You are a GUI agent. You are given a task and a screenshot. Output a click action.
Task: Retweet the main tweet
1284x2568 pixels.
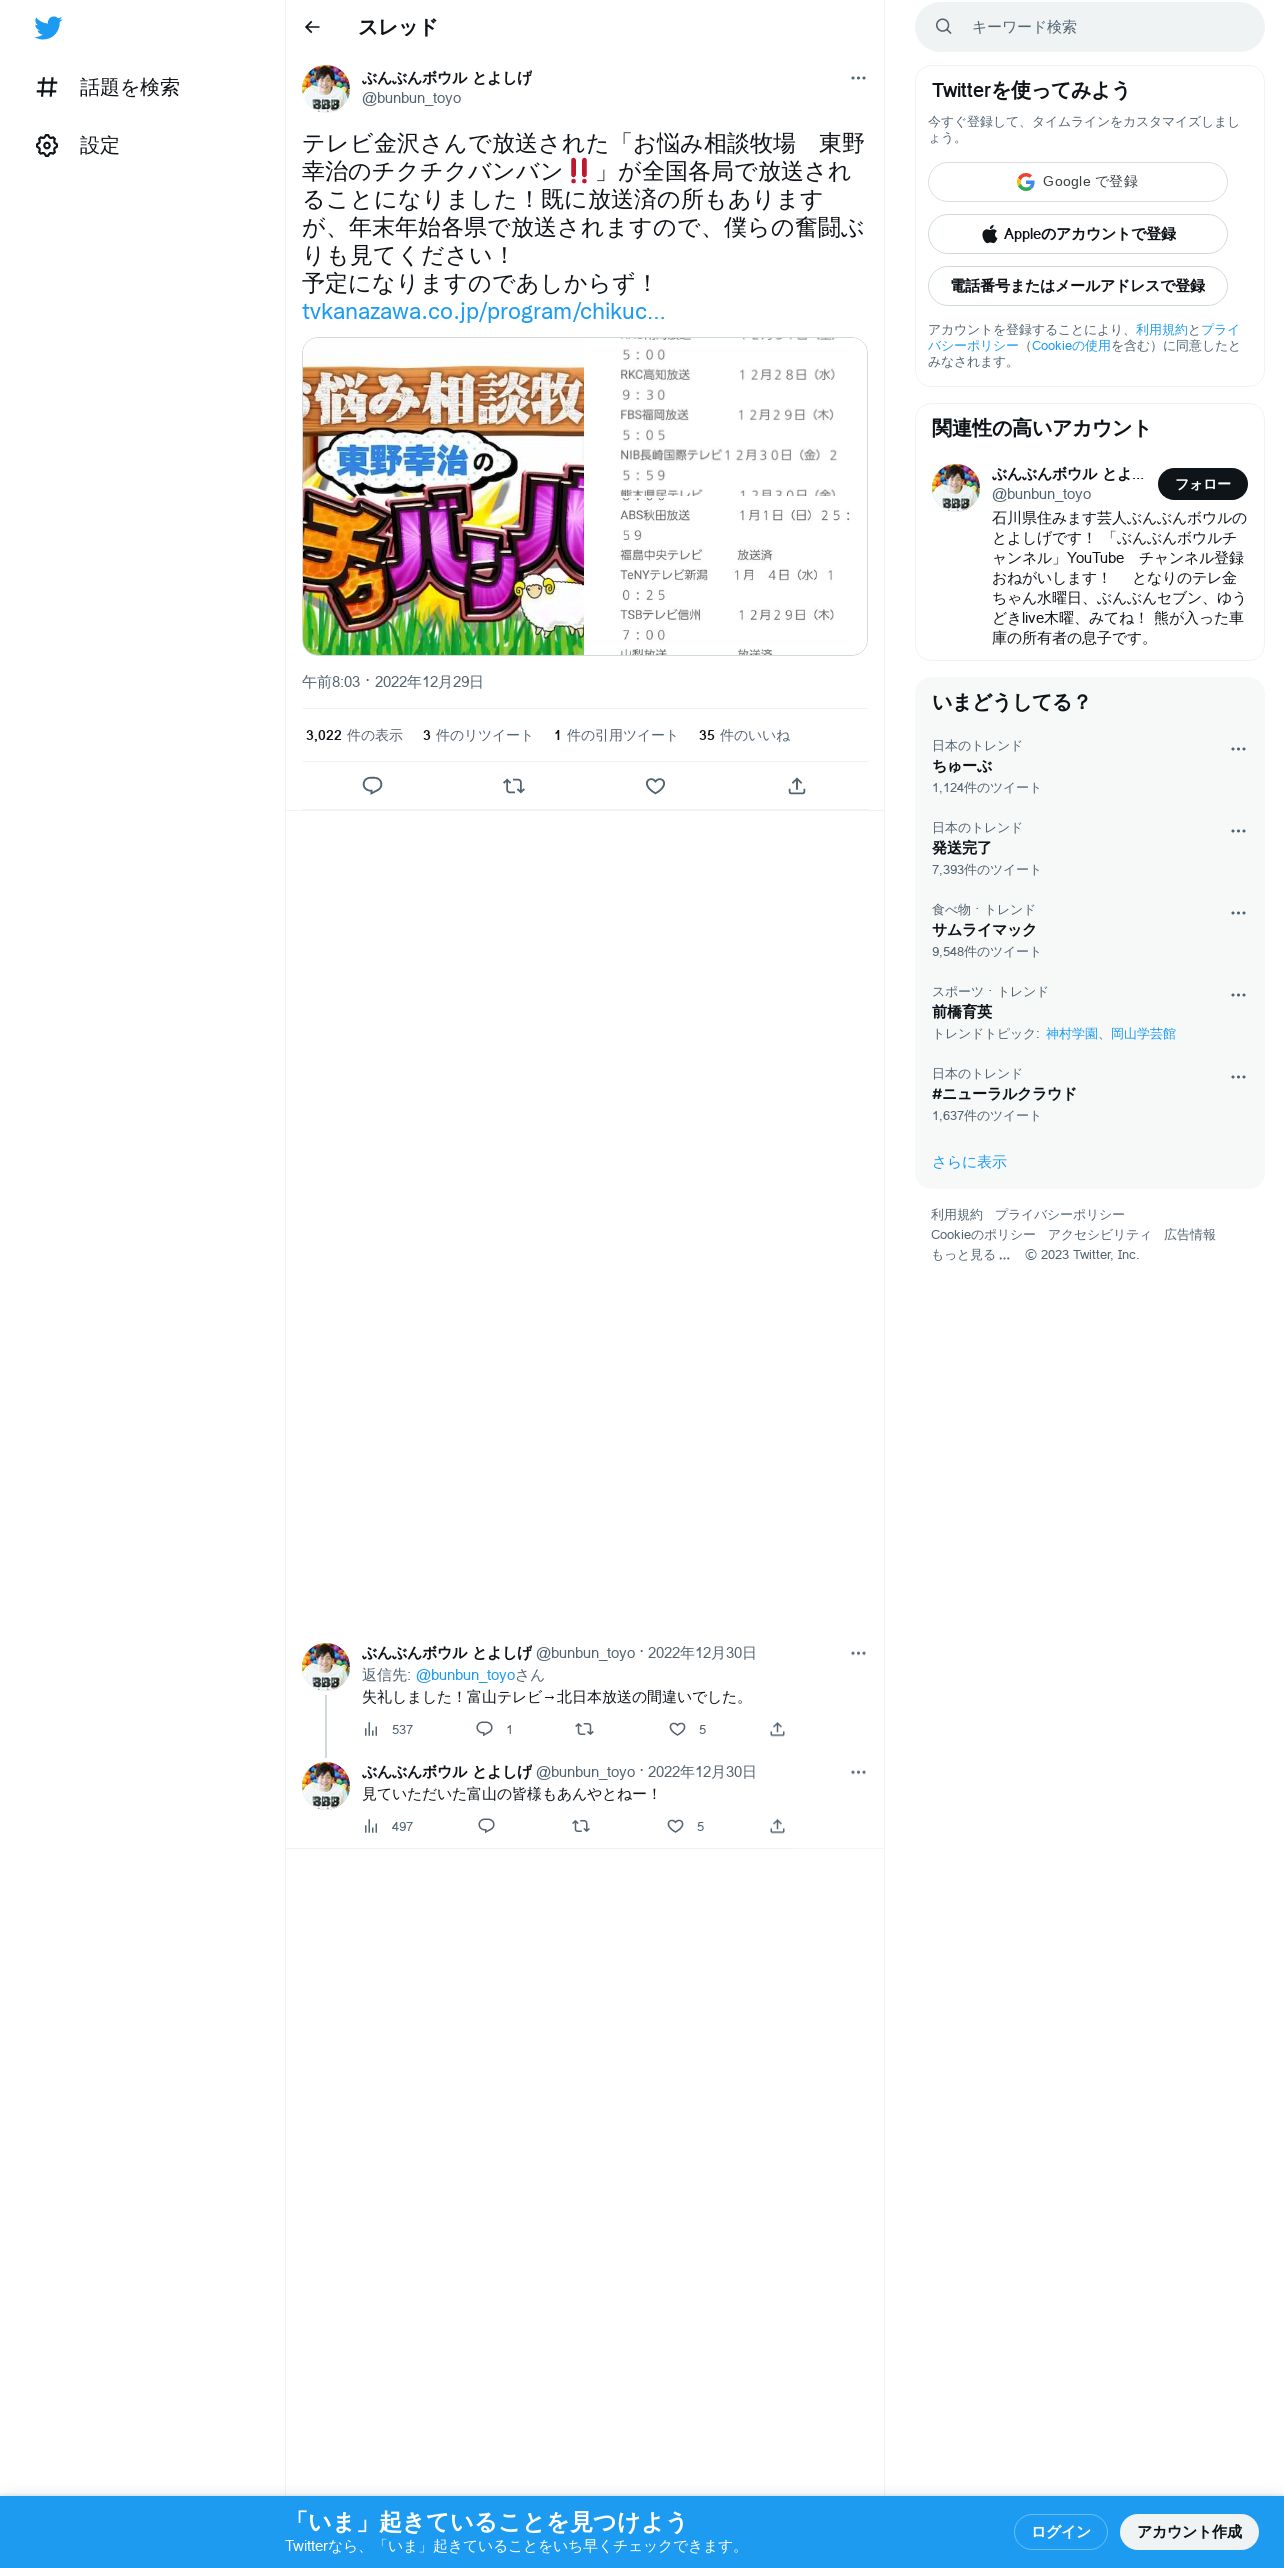tap(514, 786)
